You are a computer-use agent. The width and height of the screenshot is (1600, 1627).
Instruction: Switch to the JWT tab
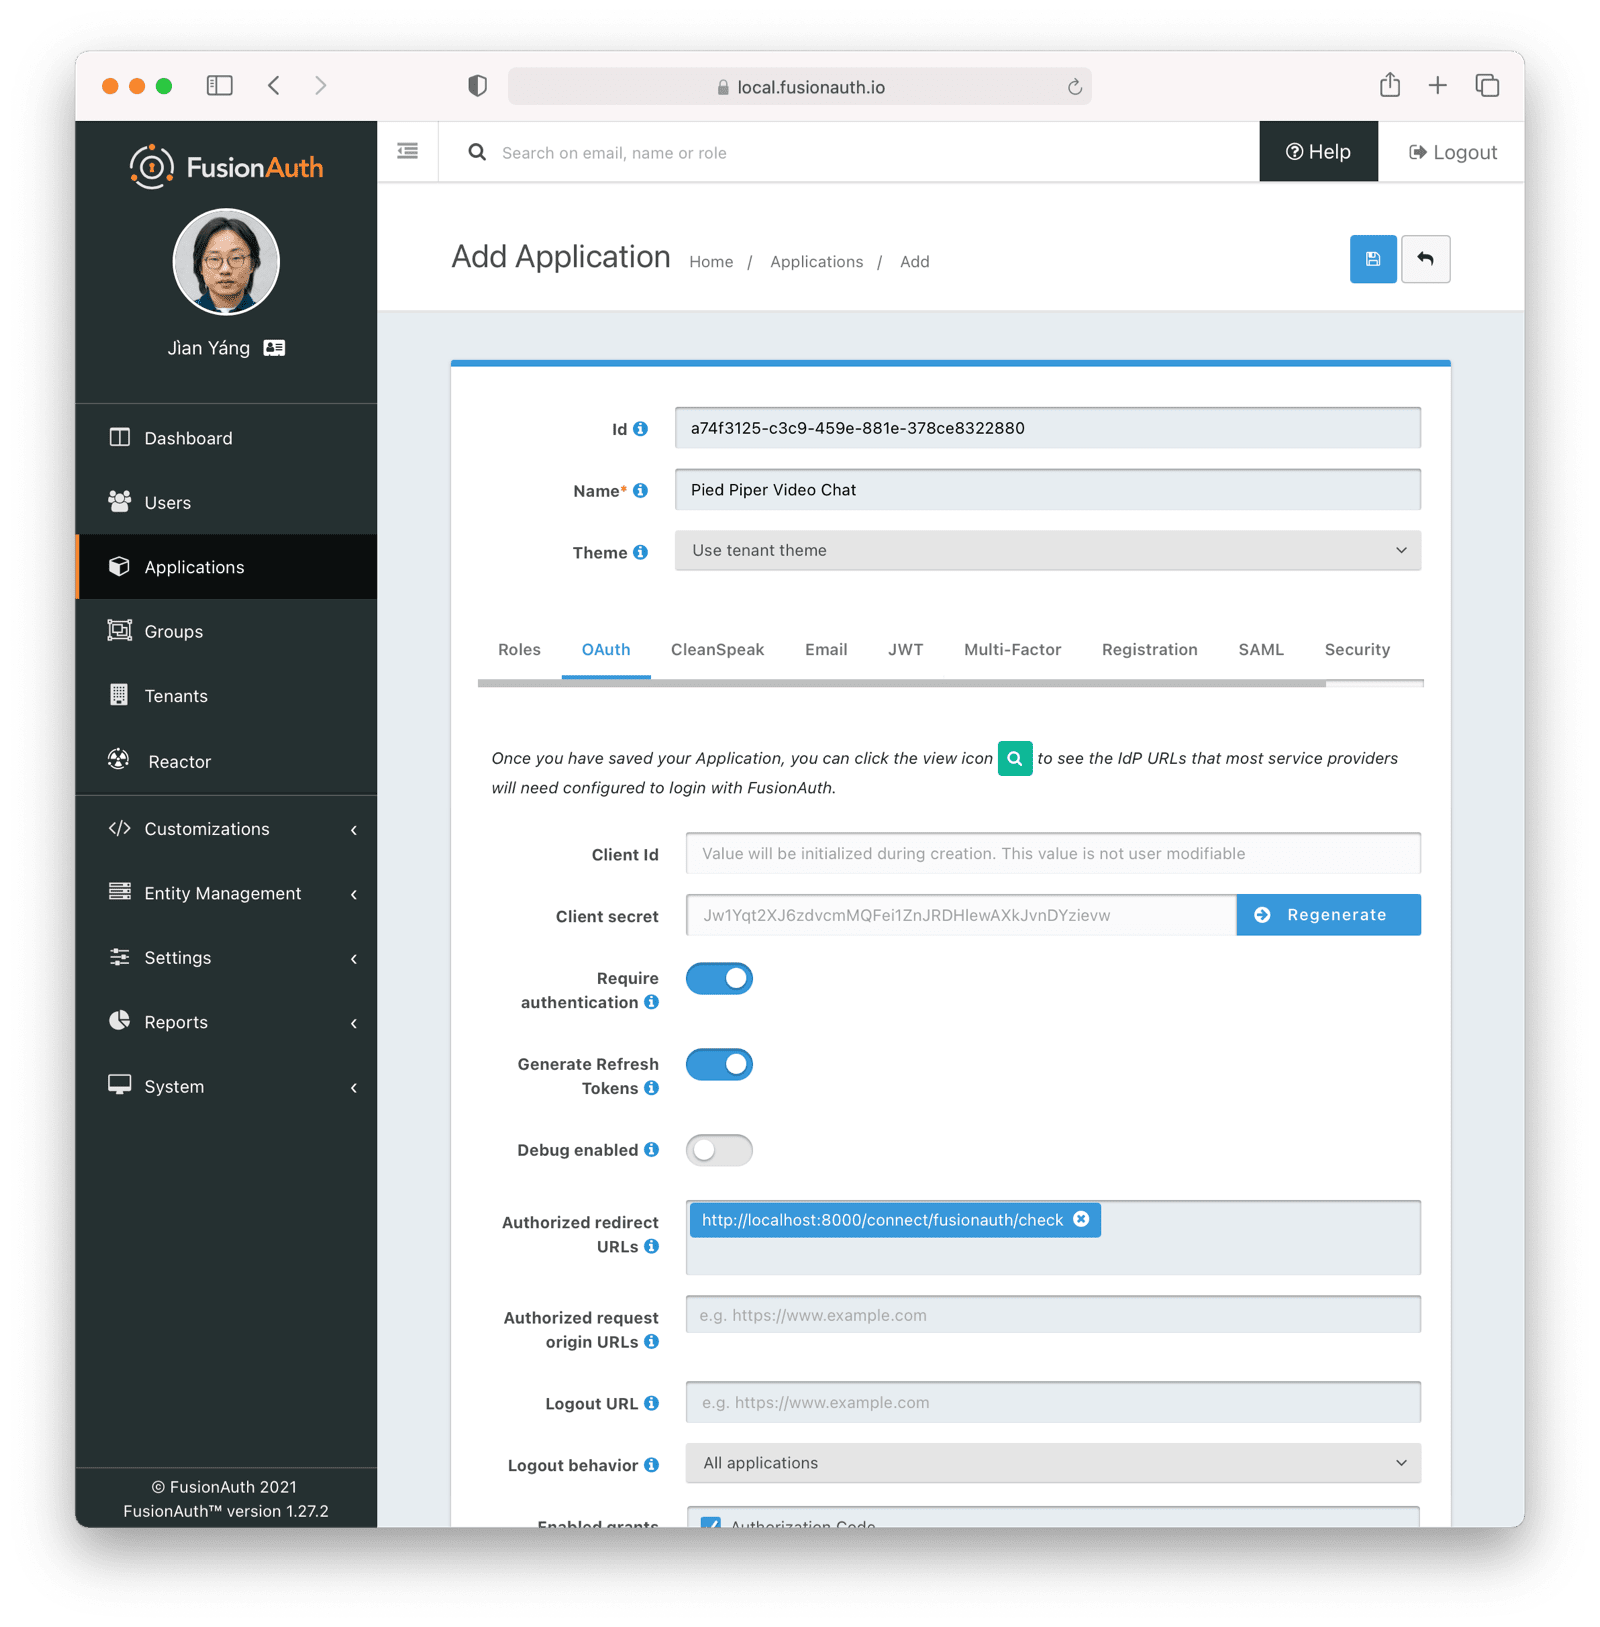coord(905,650)
